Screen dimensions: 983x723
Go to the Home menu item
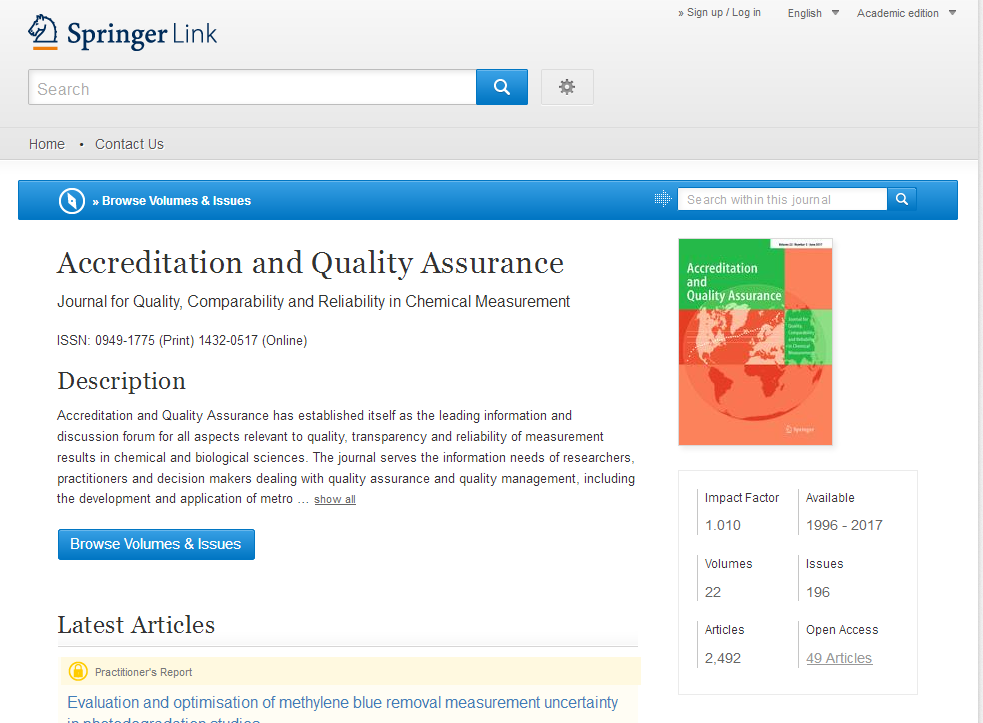tap(46, 144)
